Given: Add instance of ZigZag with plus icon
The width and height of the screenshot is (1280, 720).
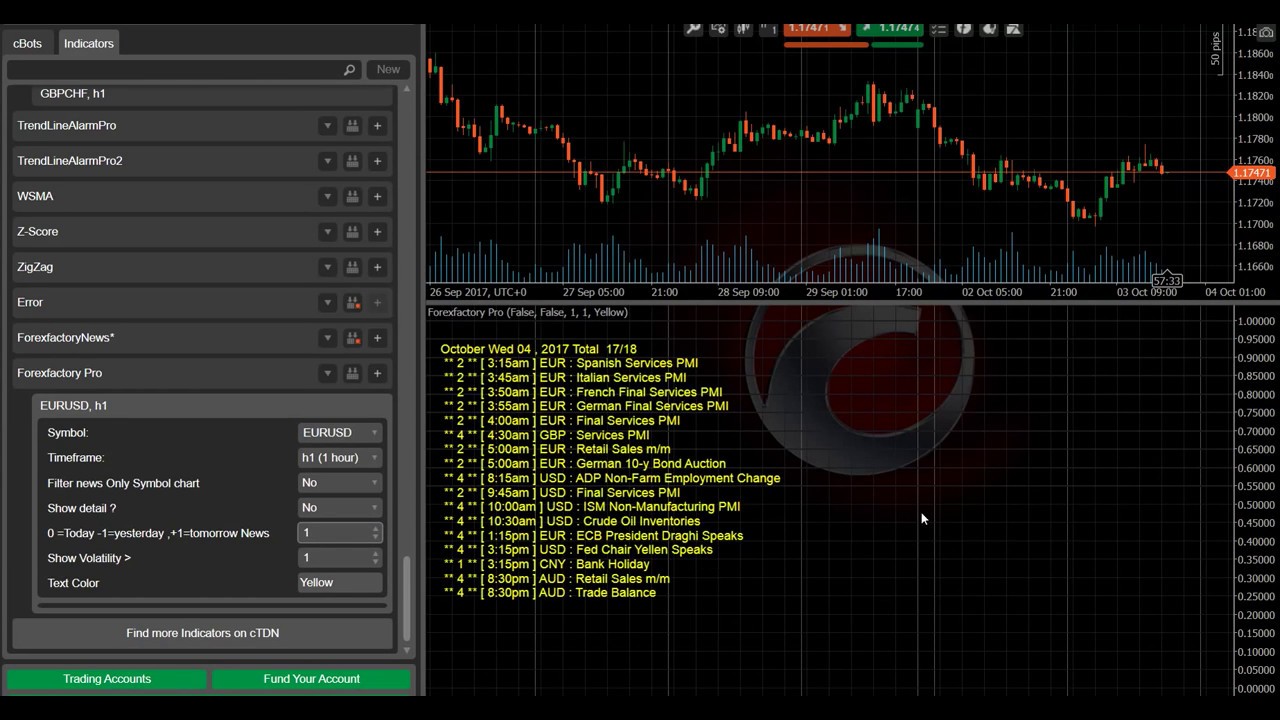Looking at the screenshot, I should (x=377, y=267).
